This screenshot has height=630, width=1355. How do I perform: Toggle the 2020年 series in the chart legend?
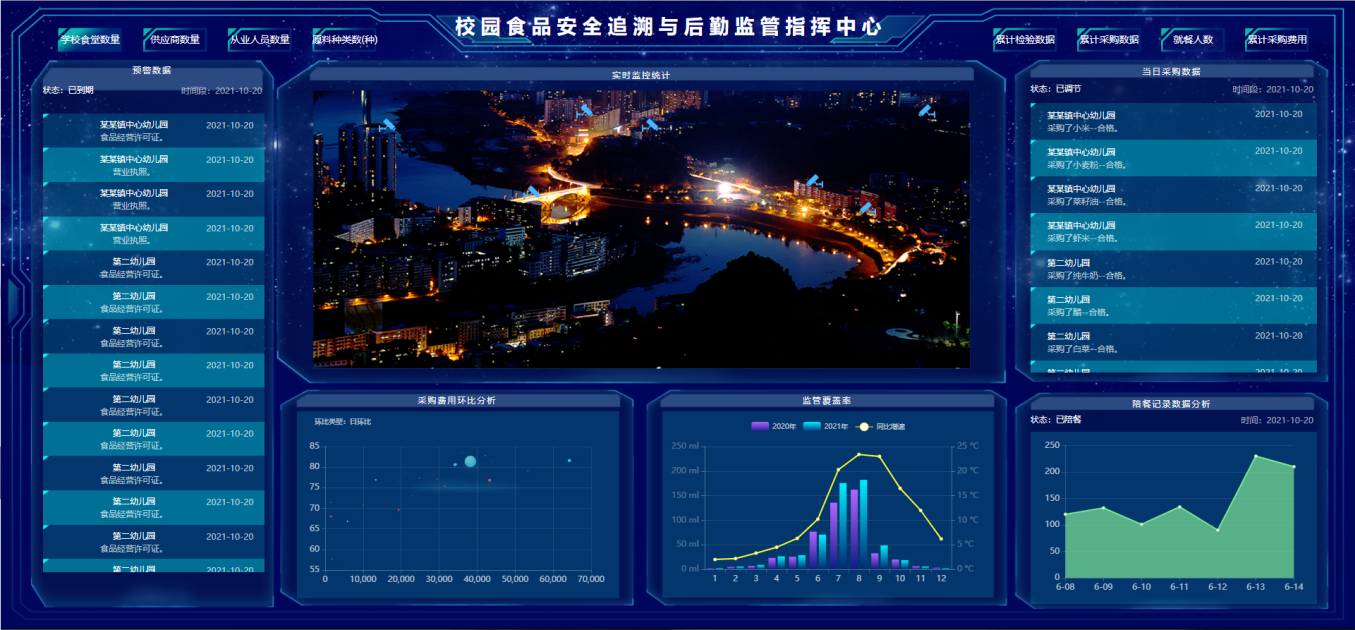point(774,427)
